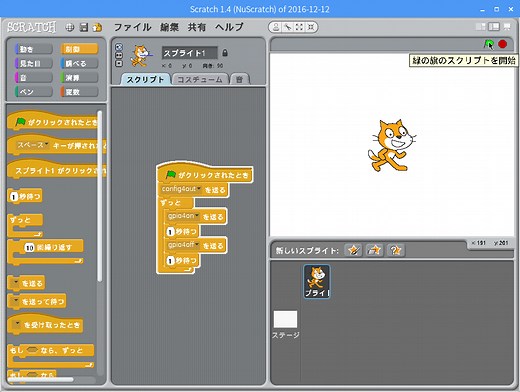Image resolution: width=520 pixels, height=392 pixels.
Task: Open the 共有 menu
Action: click(197, 27)
